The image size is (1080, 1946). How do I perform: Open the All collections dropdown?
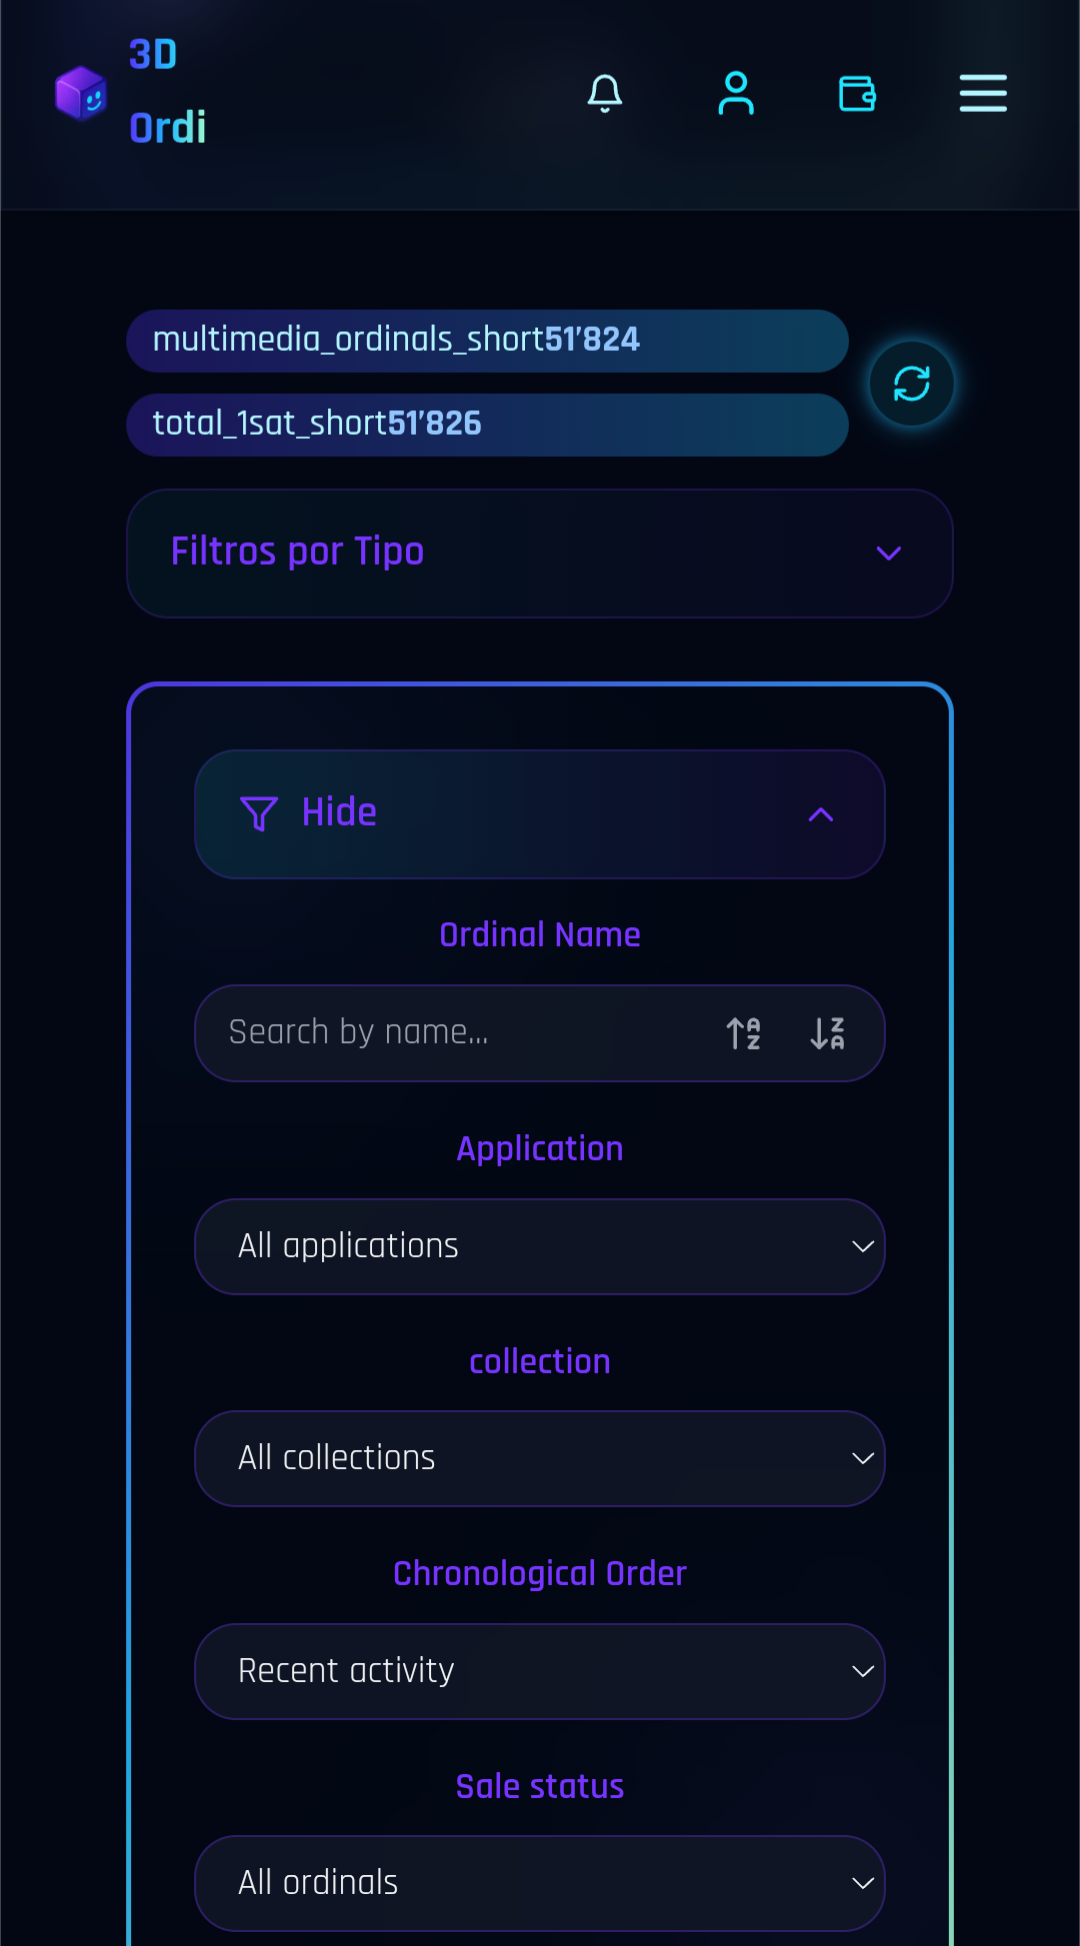click(x=540, y=1458)
